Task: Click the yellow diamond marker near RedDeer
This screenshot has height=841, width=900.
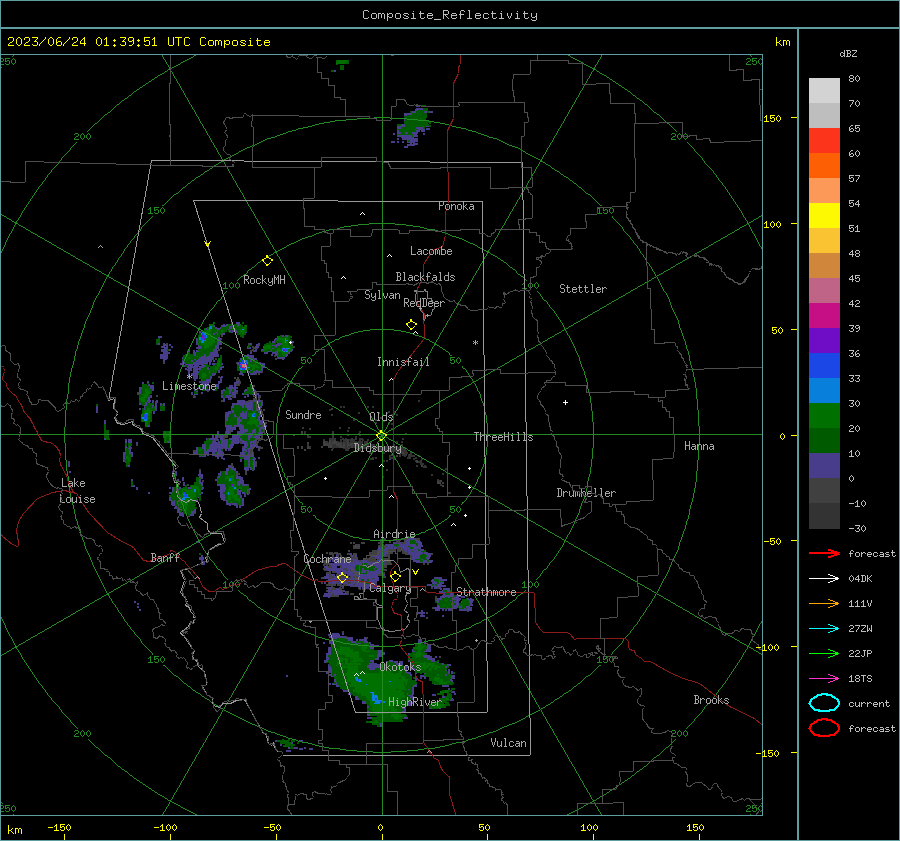Action: pyautogui.click(x=411, y=325)
